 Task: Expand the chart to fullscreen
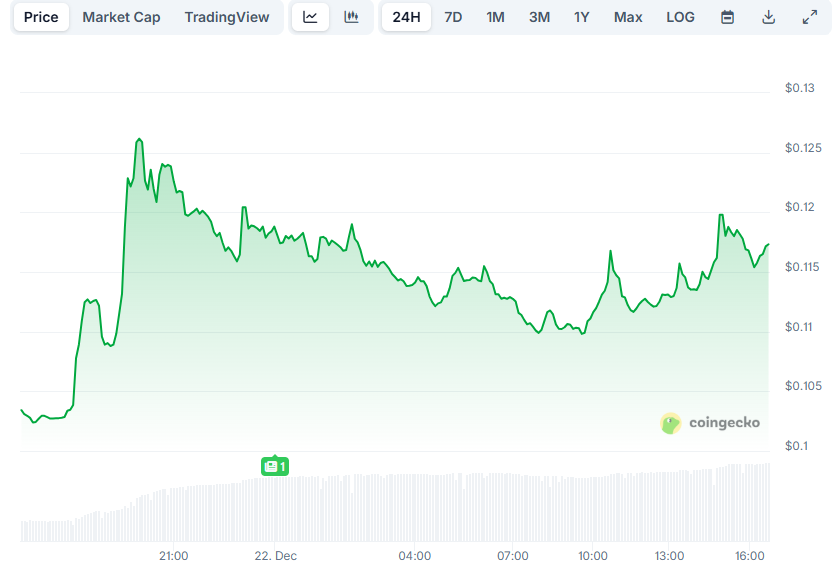coord(808,17)
